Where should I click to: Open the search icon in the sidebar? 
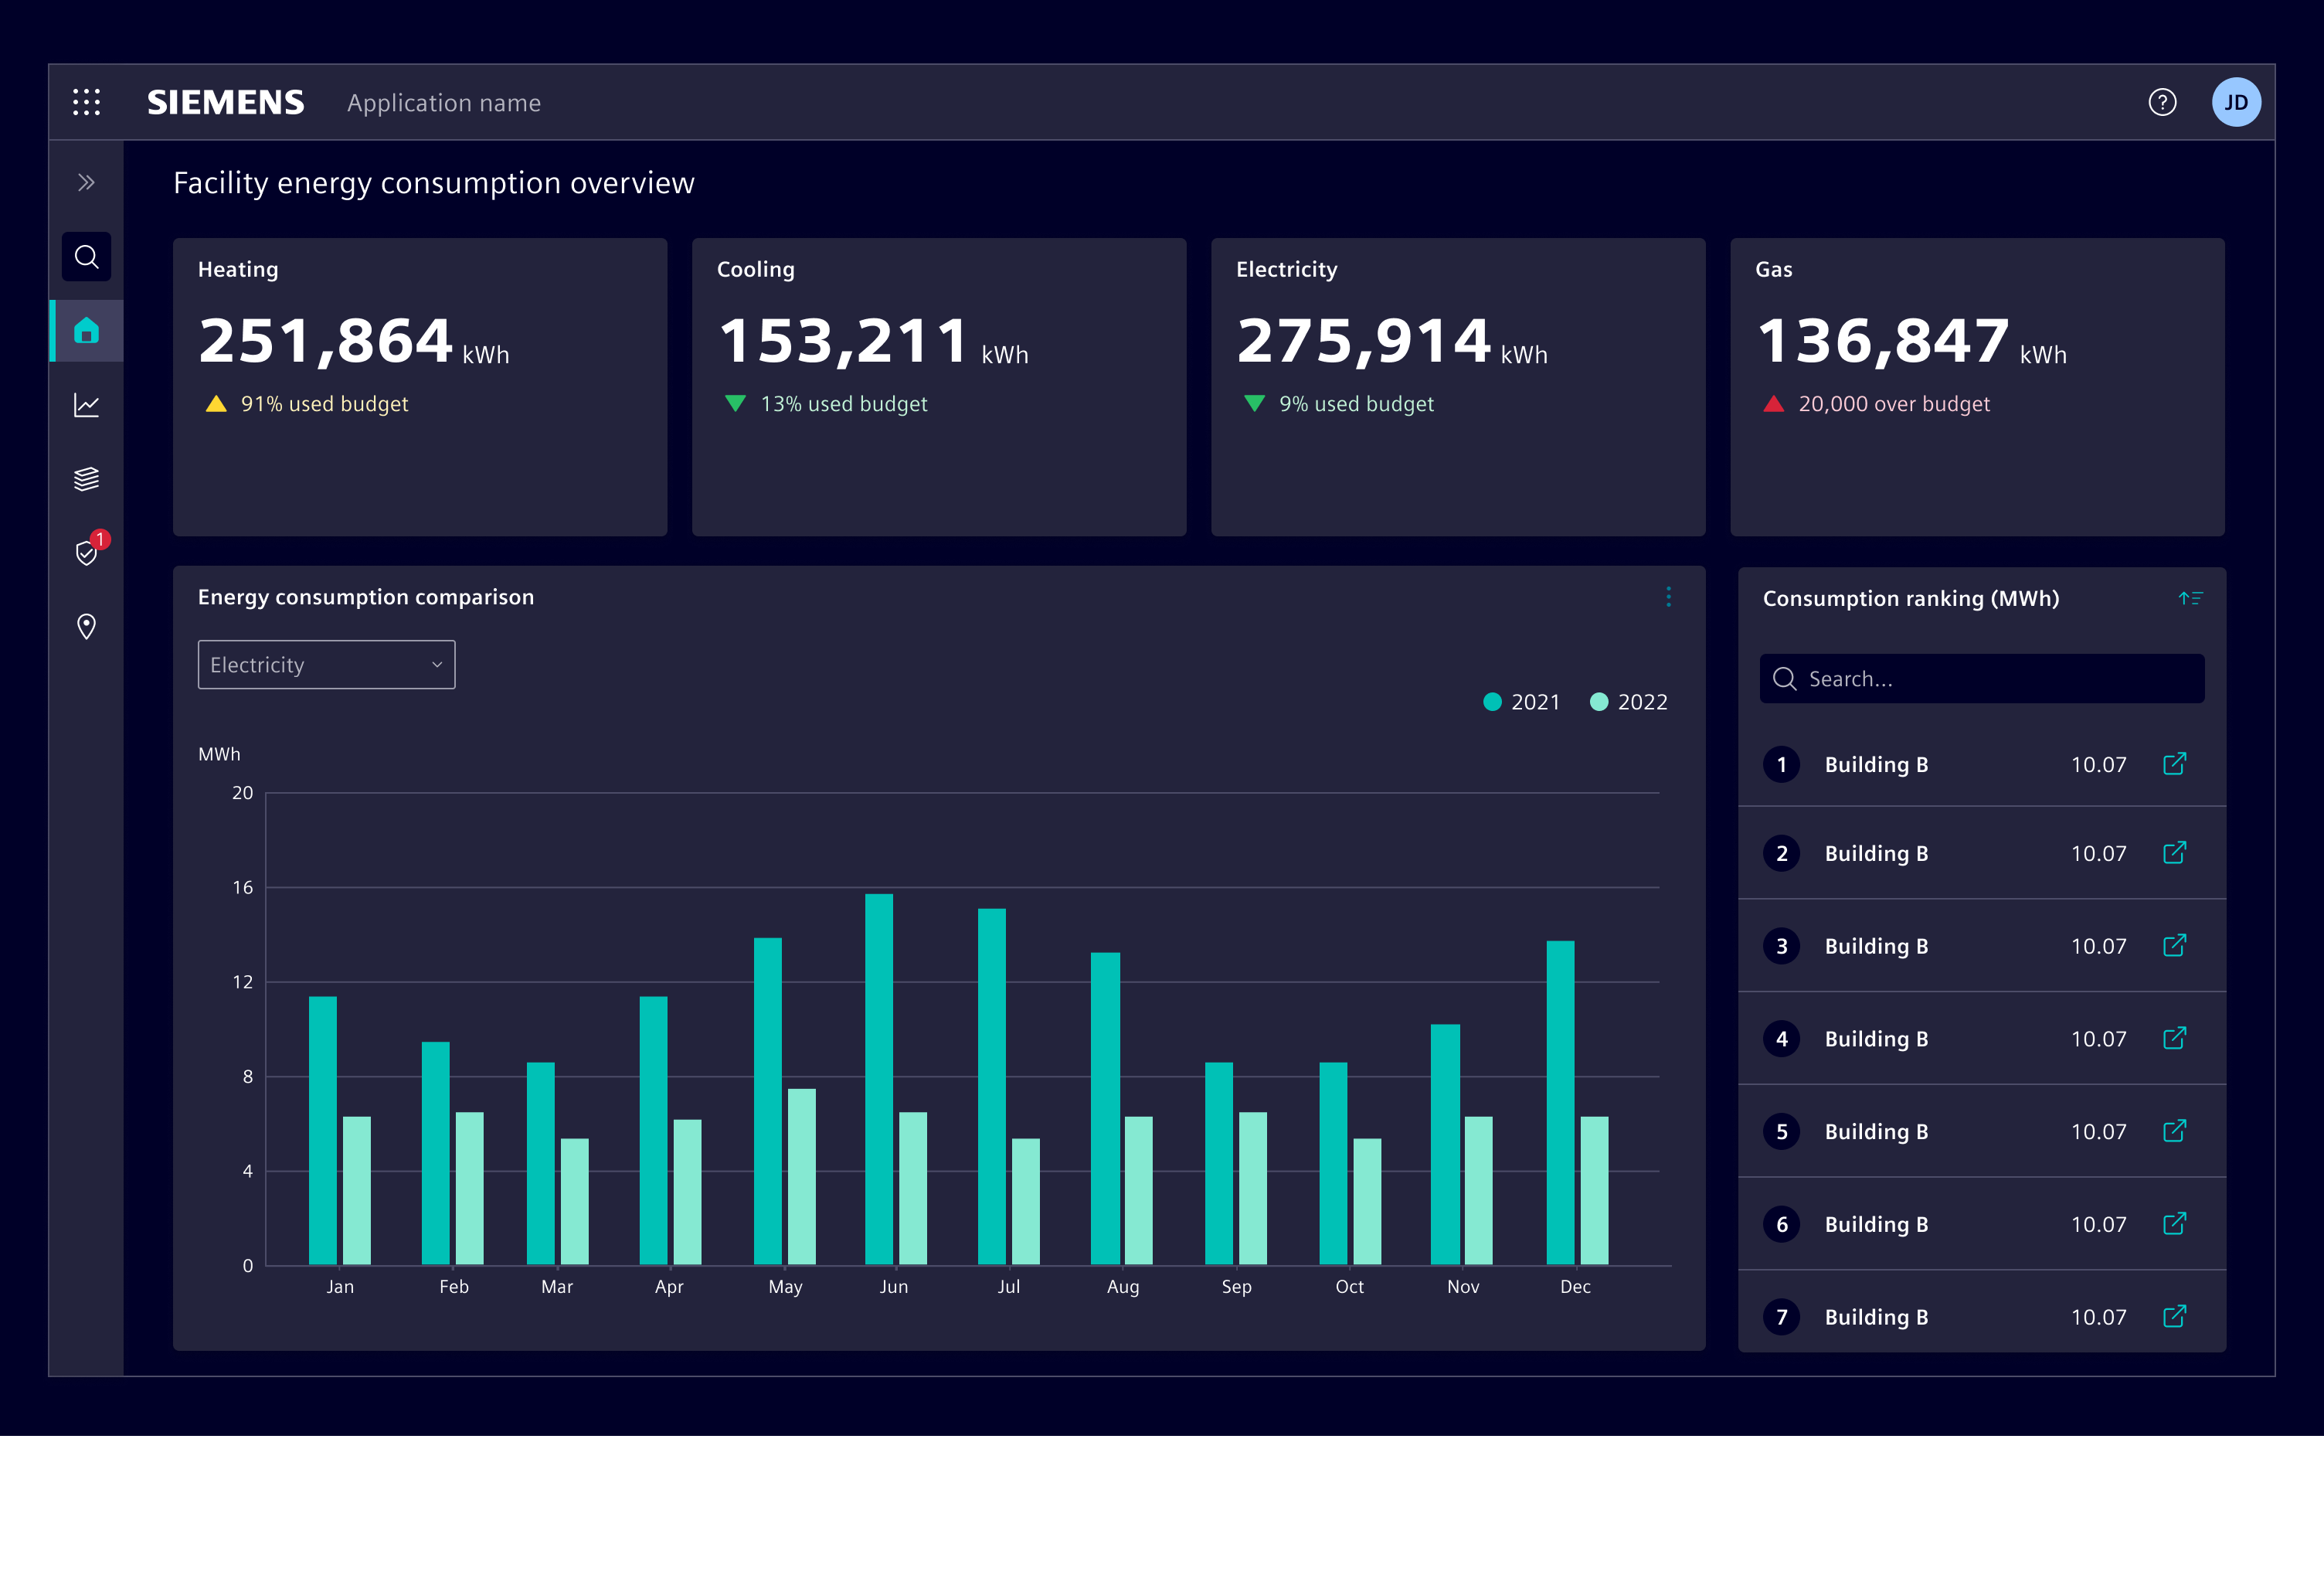tap(86, 256)
